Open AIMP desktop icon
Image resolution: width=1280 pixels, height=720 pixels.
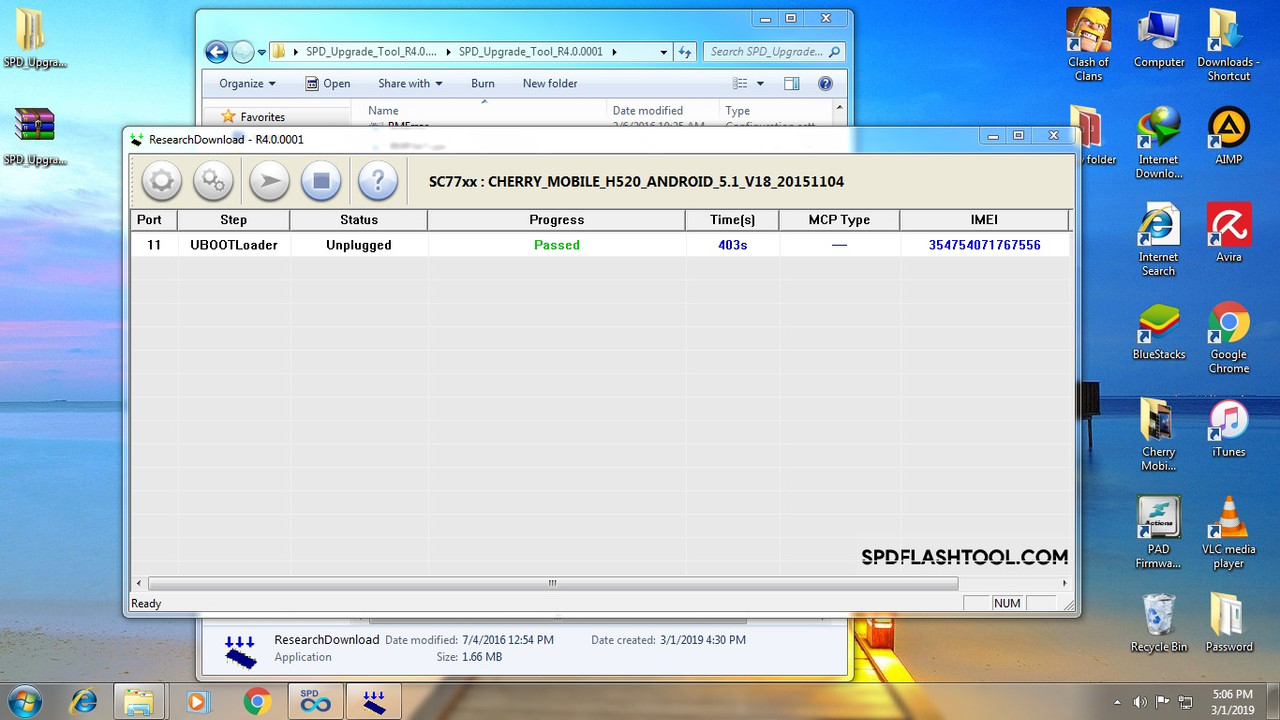point(1228,136)
